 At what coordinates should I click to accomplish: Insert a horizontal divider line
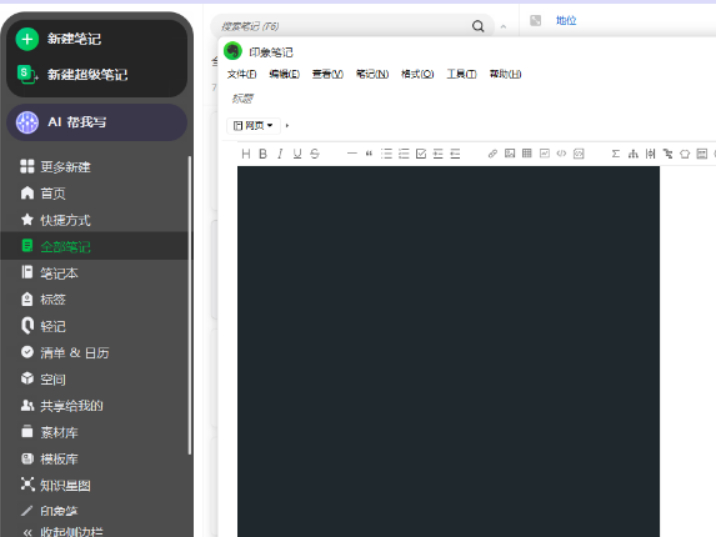coord(352,154)
